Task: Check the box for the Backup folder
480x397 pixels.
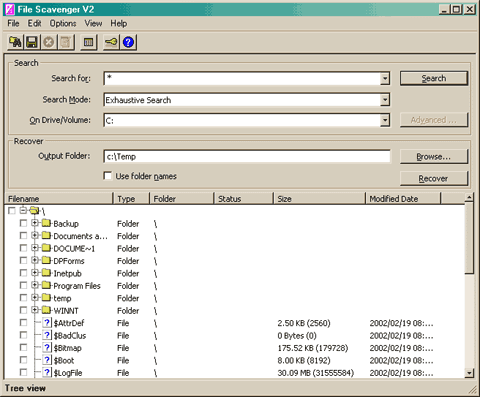Action: point(23,223)
